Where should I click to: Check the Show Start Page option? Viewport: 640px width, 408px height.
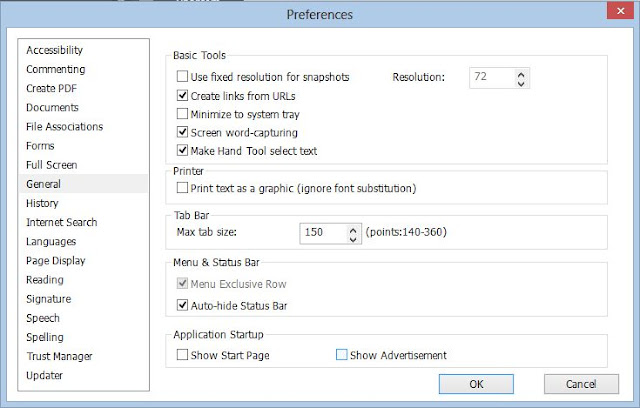click(x=182, y=355)
